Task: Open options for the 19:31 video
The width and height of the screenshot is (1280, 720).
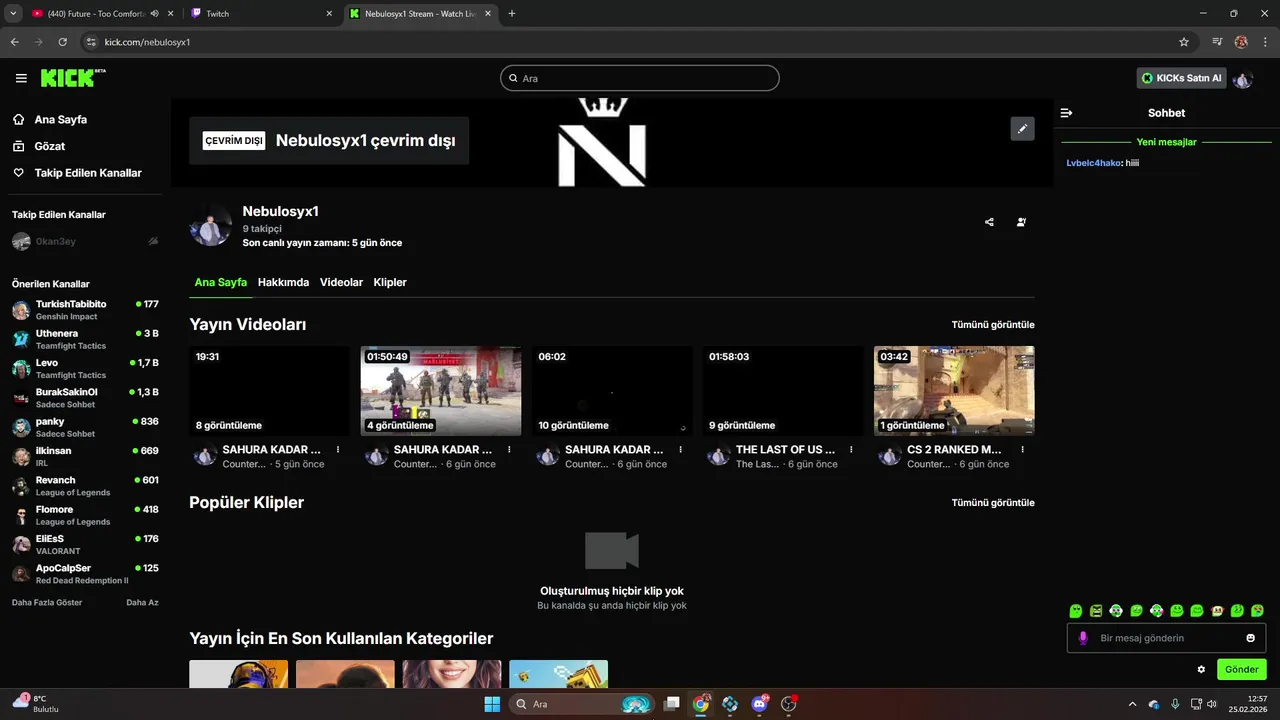Action: 338,450
